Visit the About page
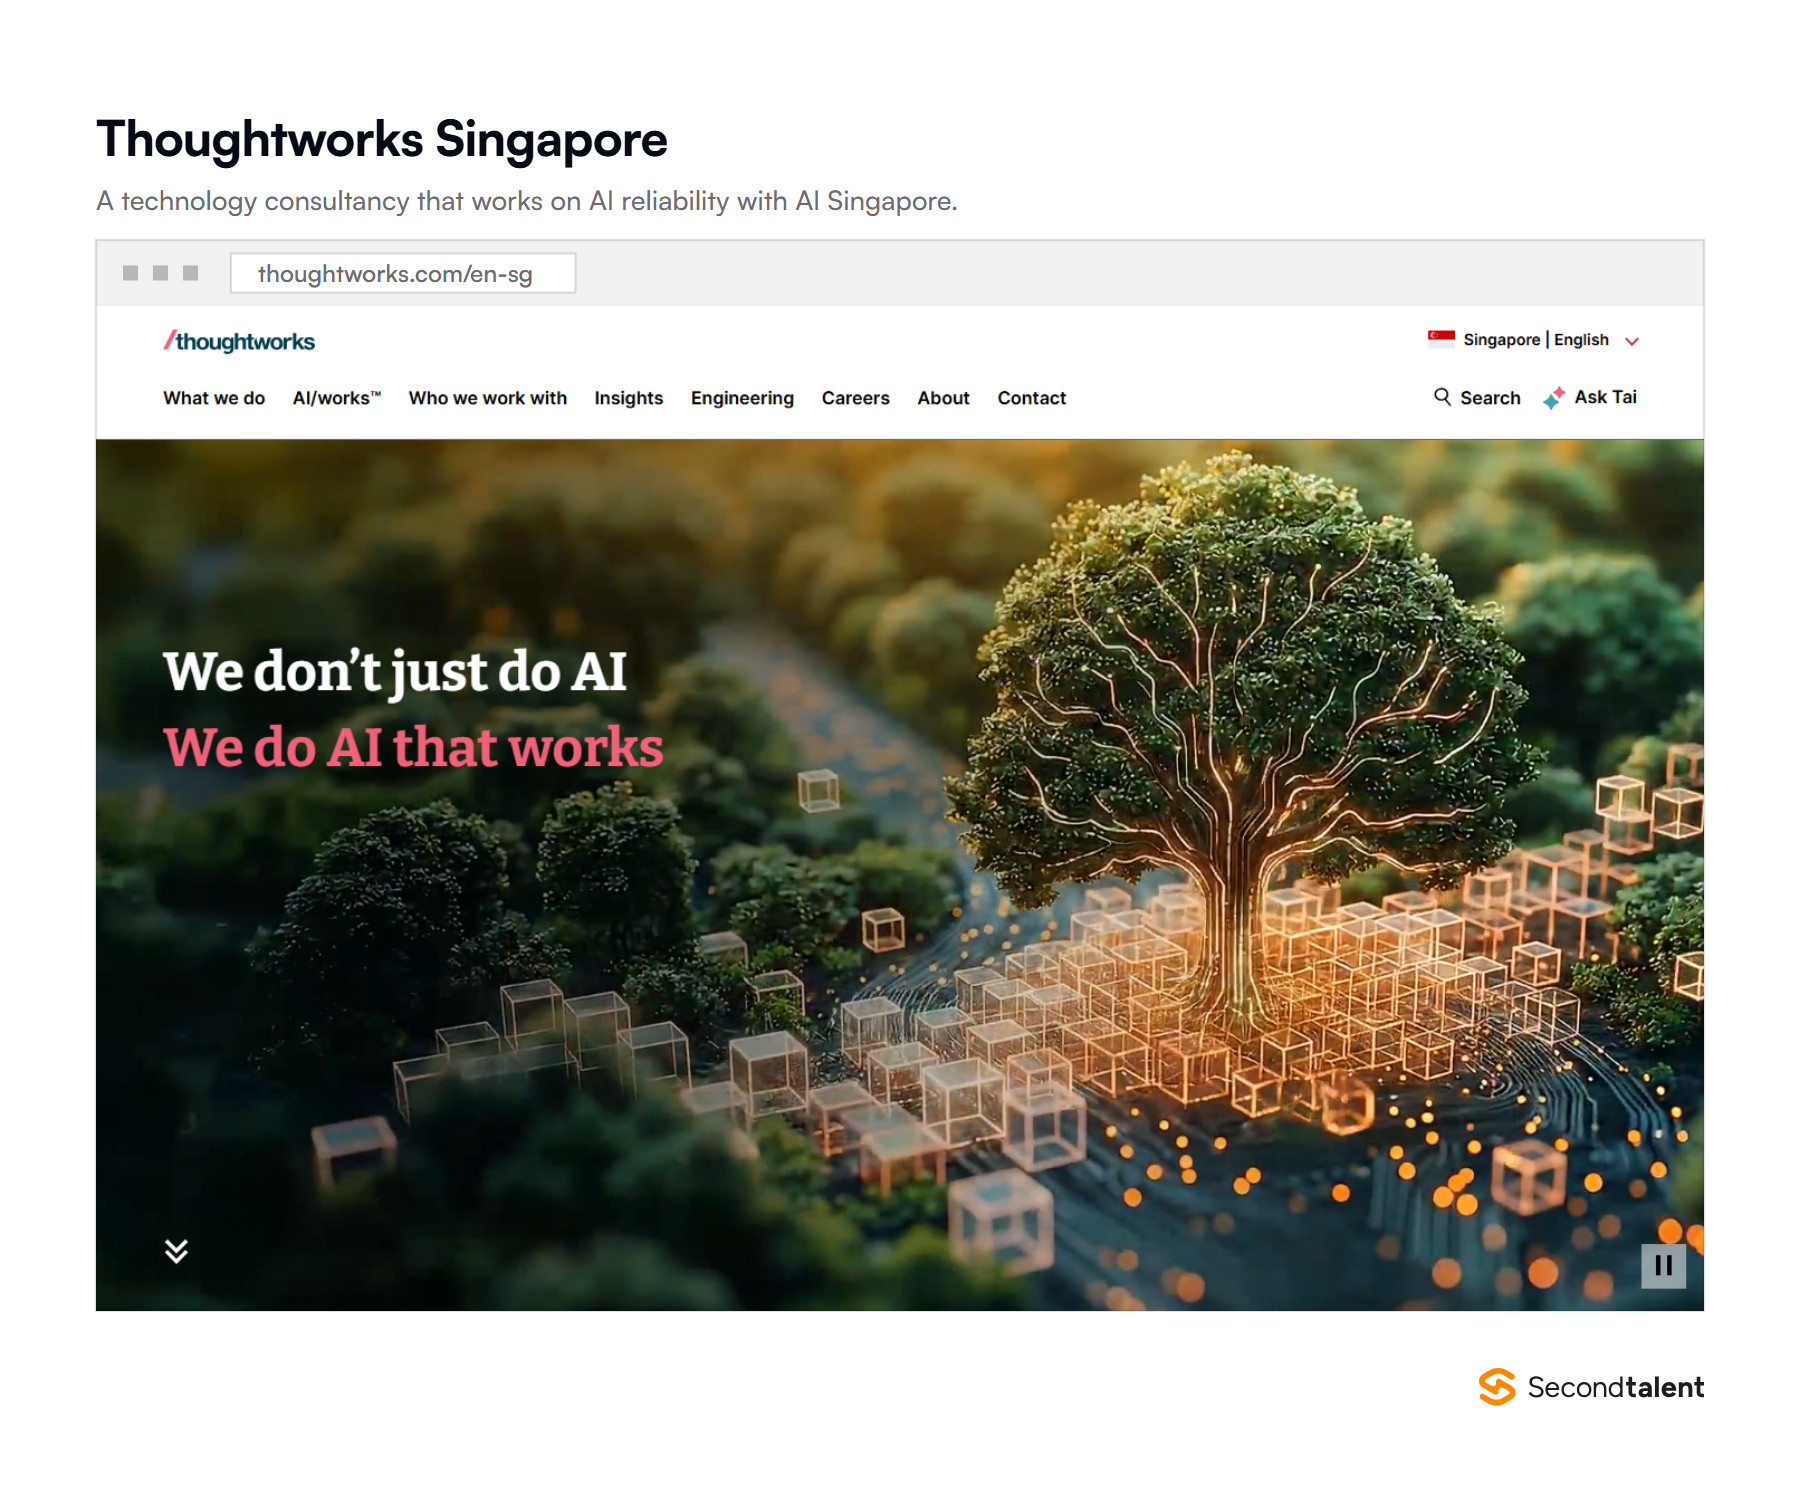The image size is (1800, 1494). pyautogui.click(x=944, y=398)
